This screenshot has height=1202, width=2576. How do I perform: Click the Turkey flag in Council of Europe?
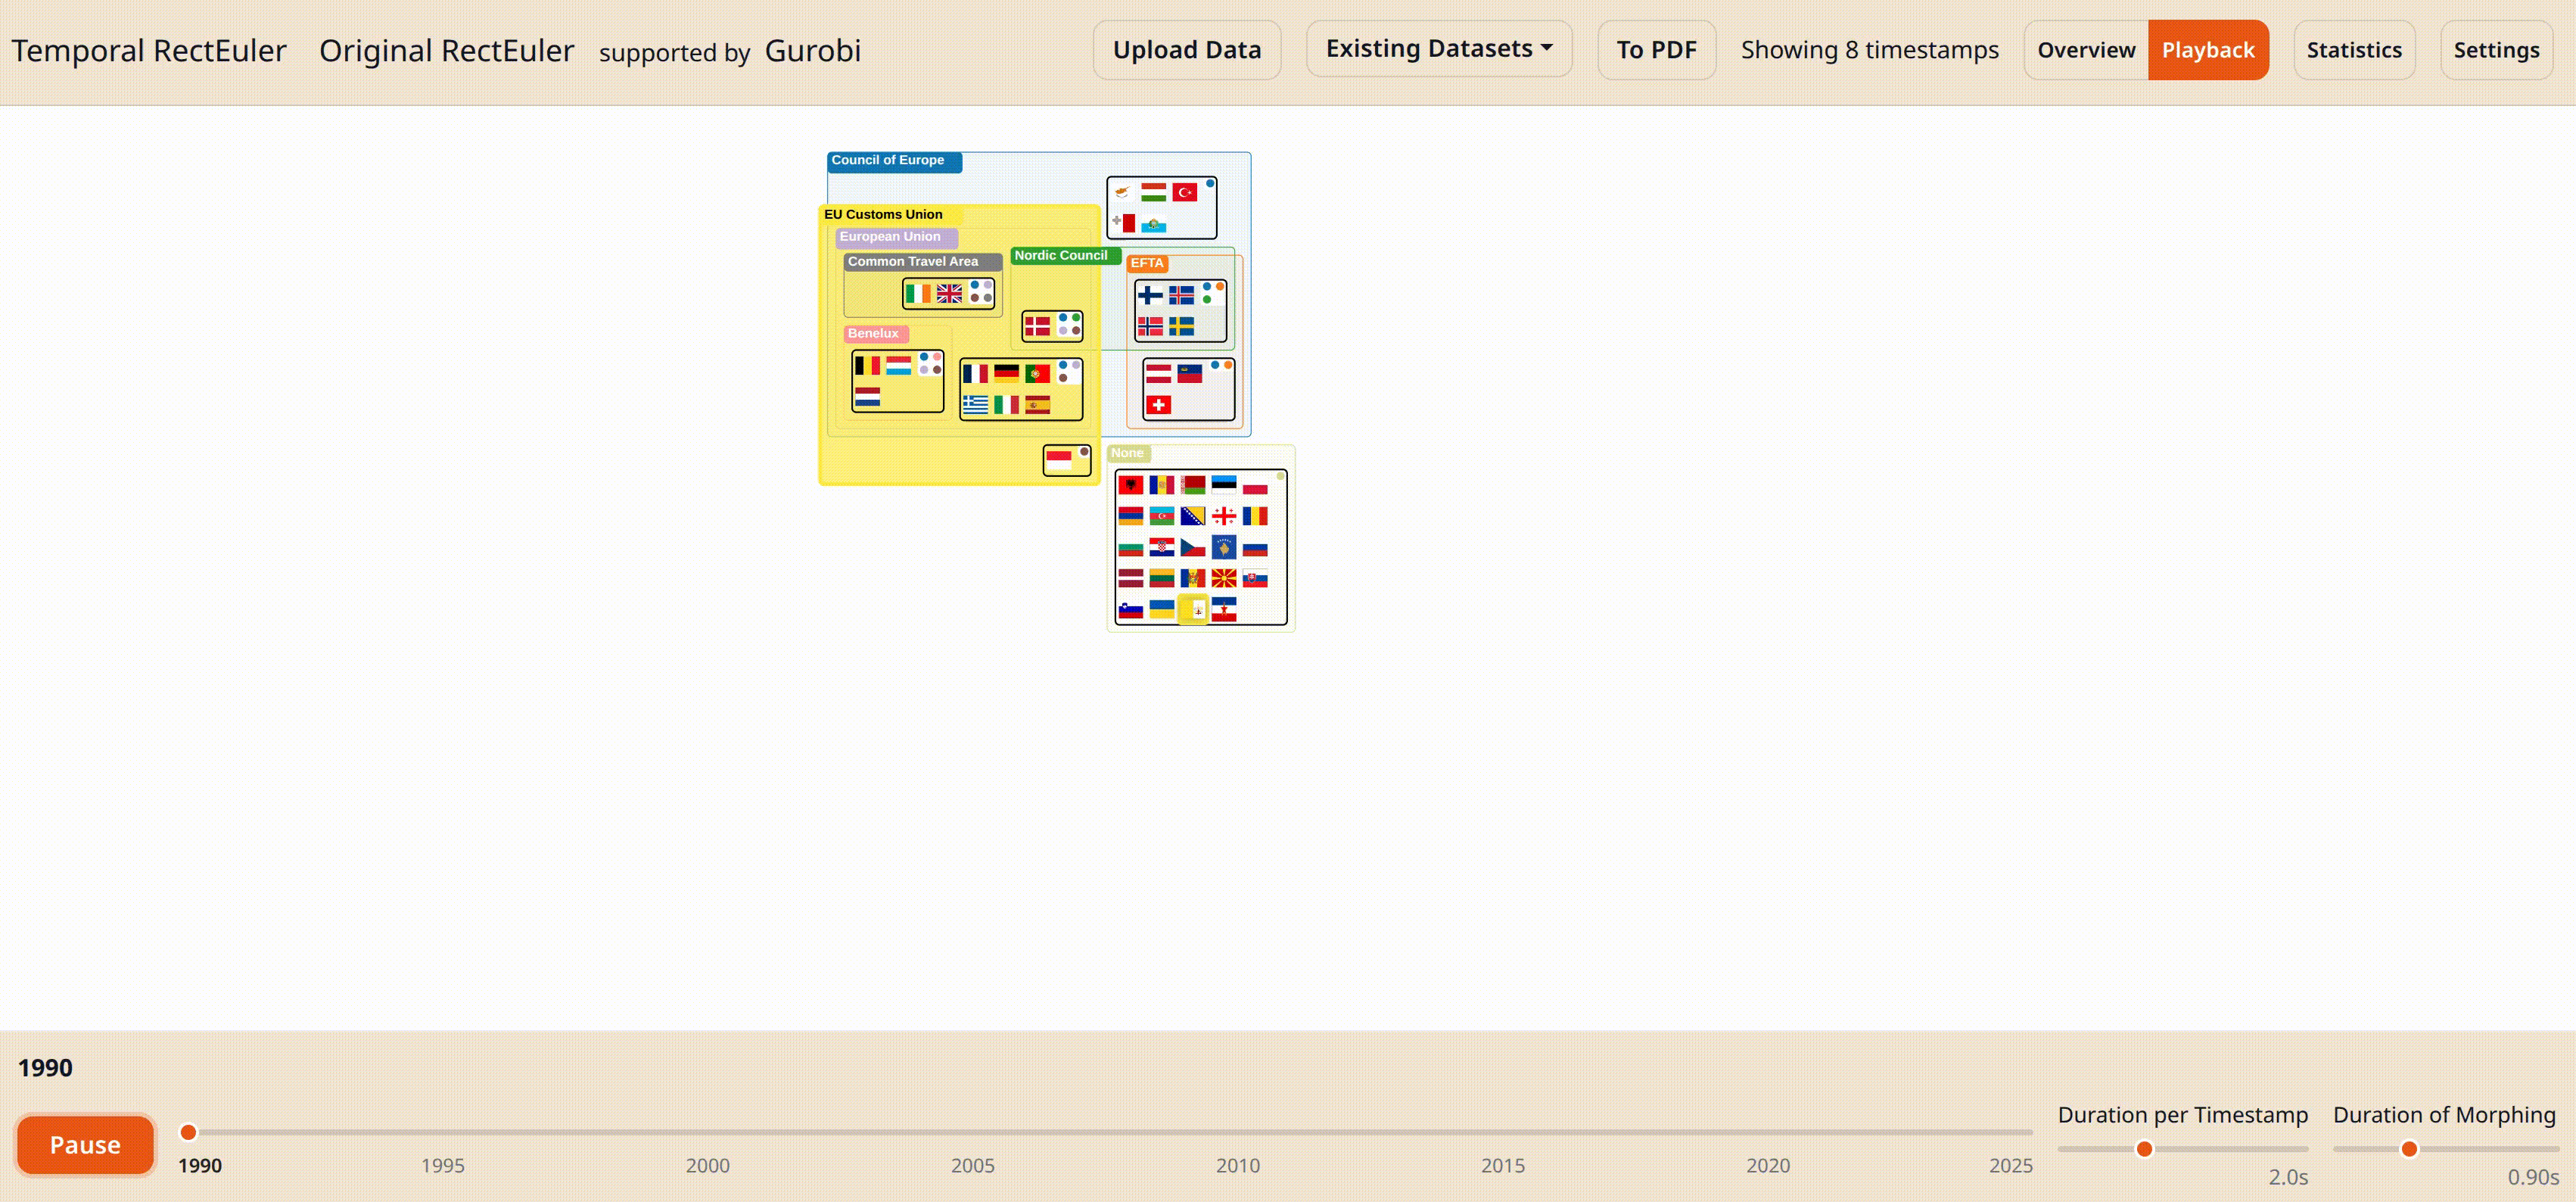click(x=1185, y=192)
